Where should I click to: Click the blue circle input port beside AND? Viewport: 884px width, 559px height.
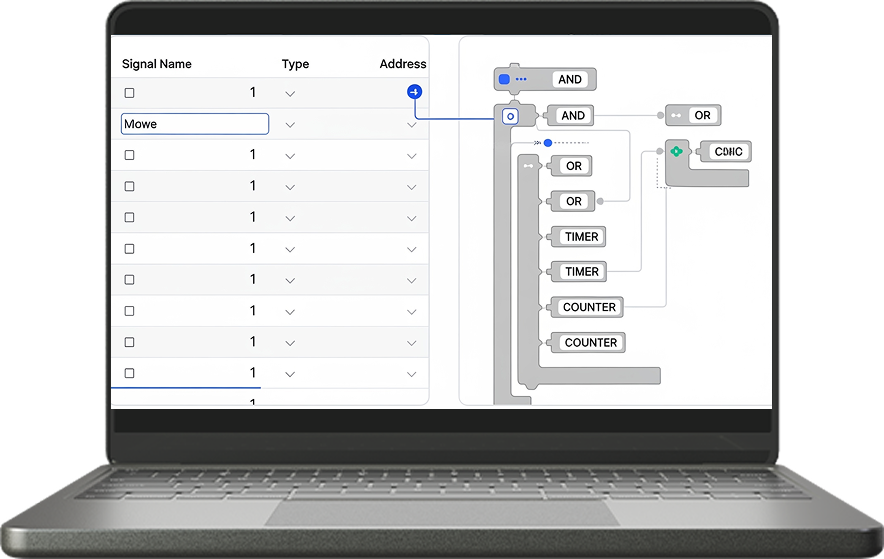510,116
